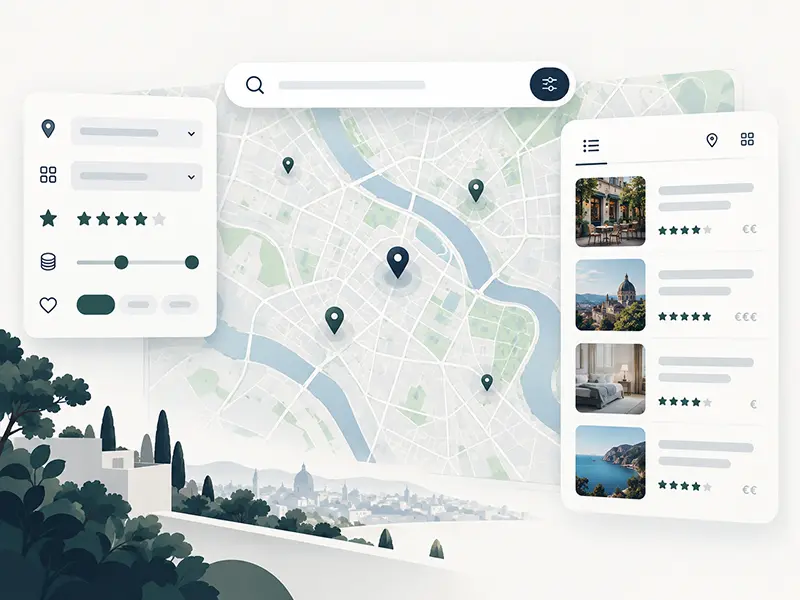Click the chevron of the category dropdown

(191, 177)
